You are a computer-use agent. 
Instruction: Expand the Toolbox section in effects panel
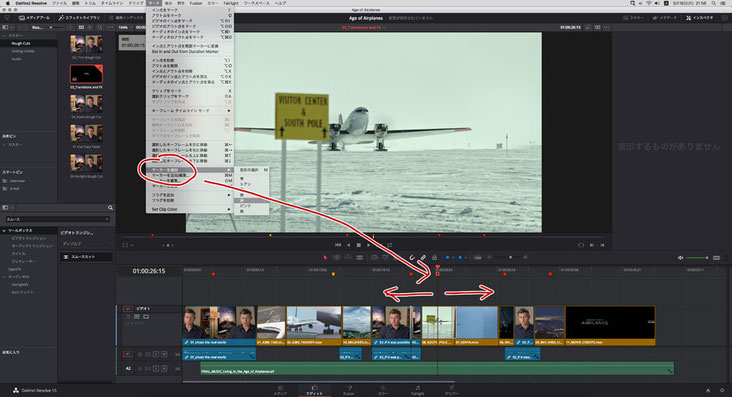pyautogui.click(x=20, y=231)
